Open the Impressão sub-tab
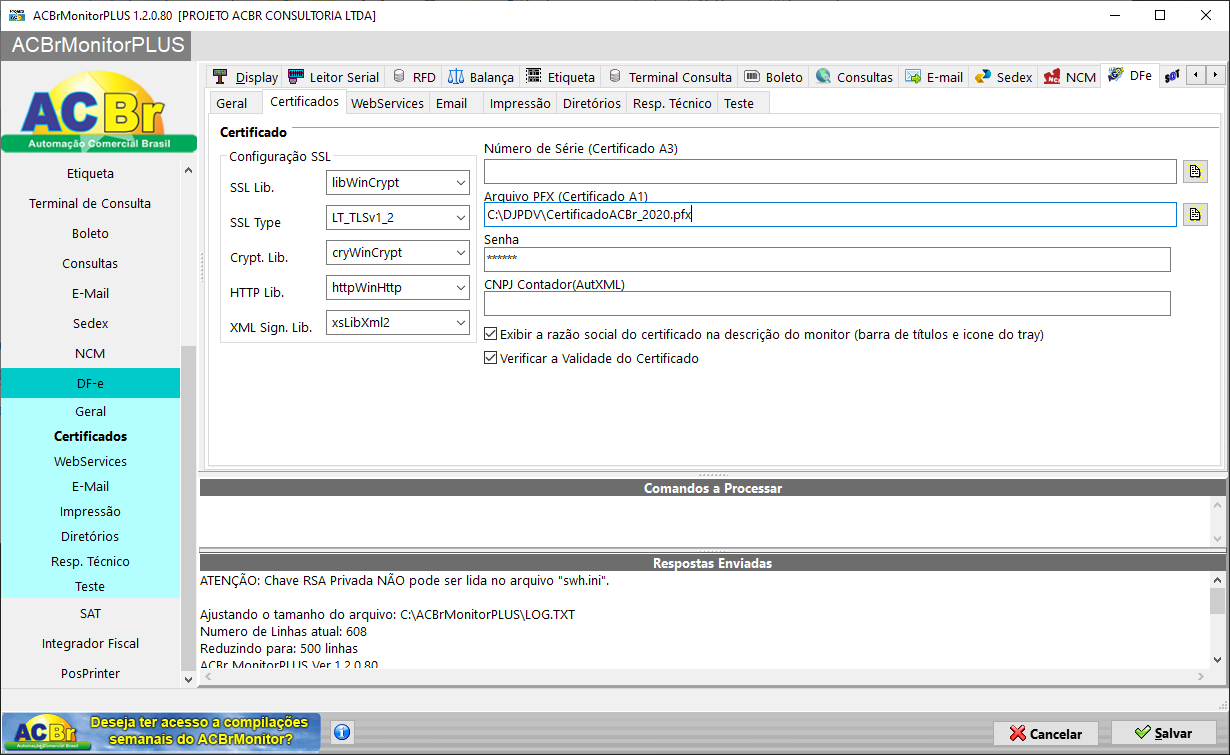 coord(520,103)
